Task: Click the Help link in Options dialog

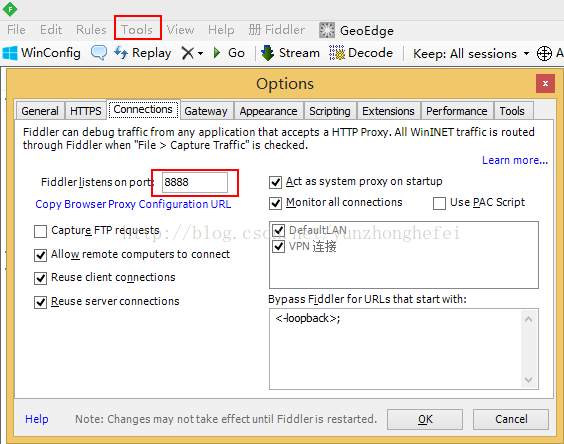Action: (x=37, y=419)
